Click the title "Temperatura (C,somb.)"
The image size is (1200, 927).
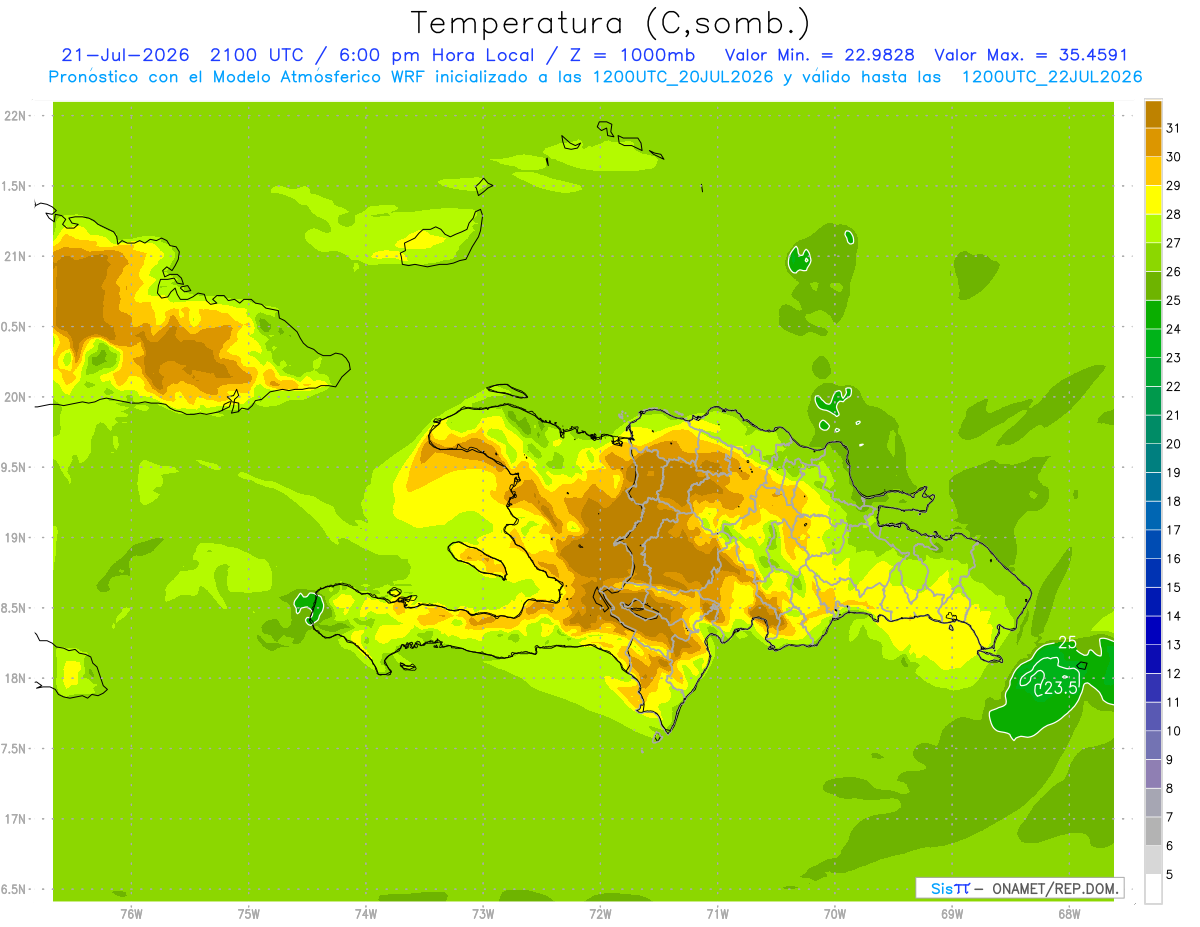point(611,23)
